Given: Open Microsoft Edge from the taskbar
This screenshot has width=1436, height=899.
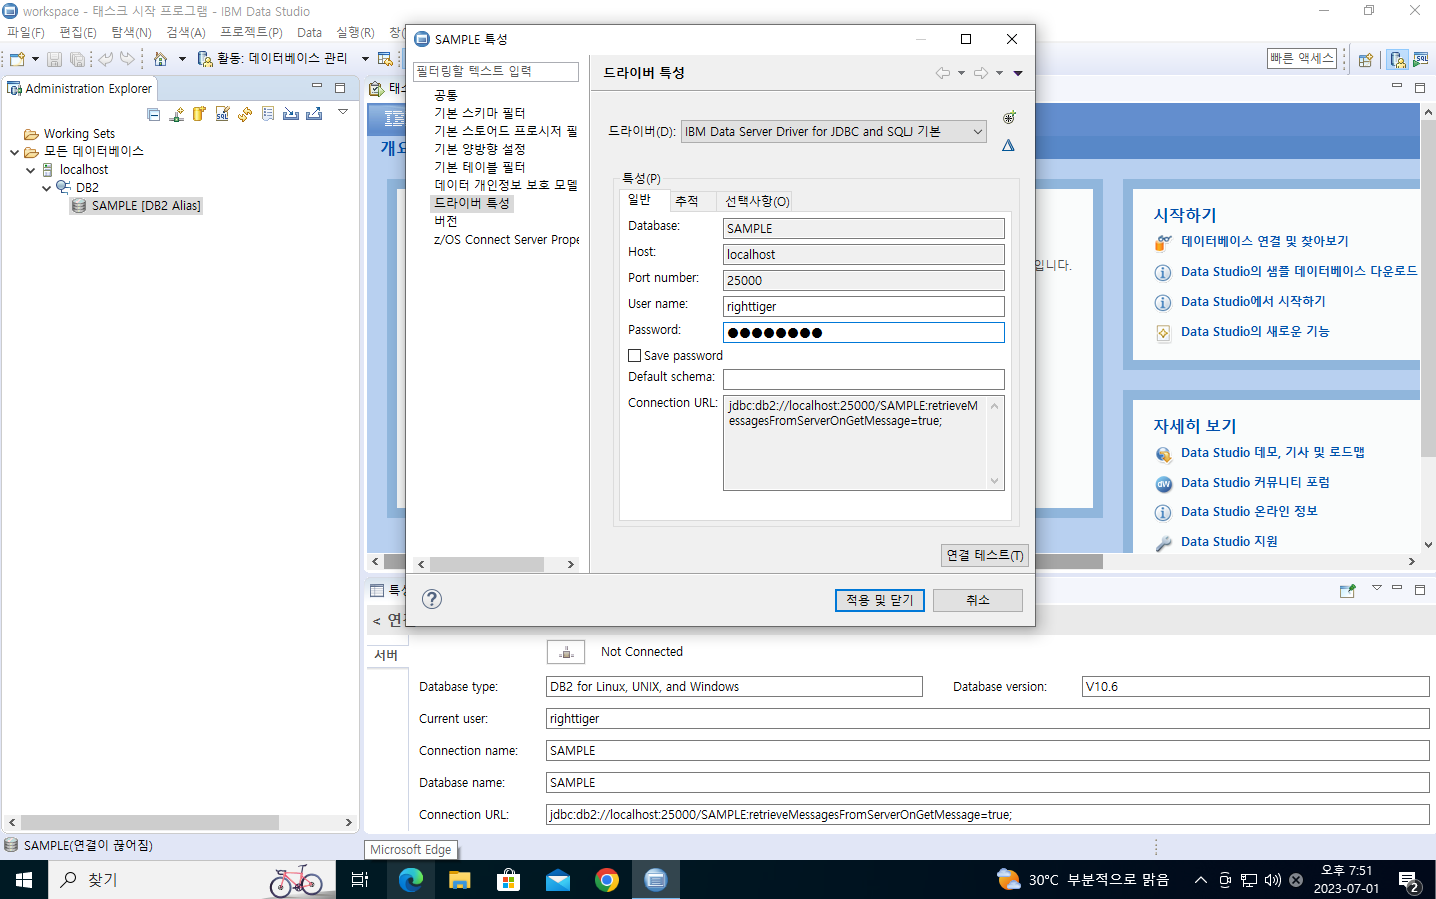Looking at the screenshot, I should pyautogui.click(x=411, y=880).
